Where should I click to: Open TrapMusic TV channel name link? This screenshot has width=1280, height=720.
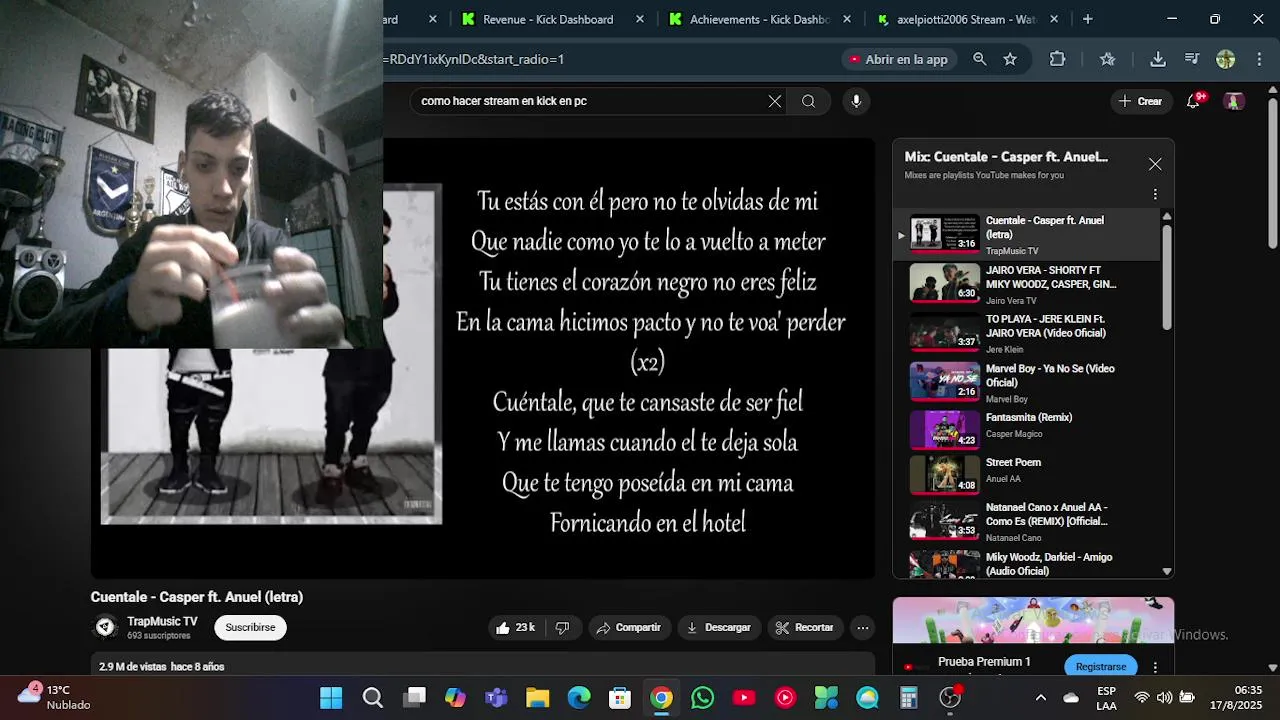[x=162, y=621]
